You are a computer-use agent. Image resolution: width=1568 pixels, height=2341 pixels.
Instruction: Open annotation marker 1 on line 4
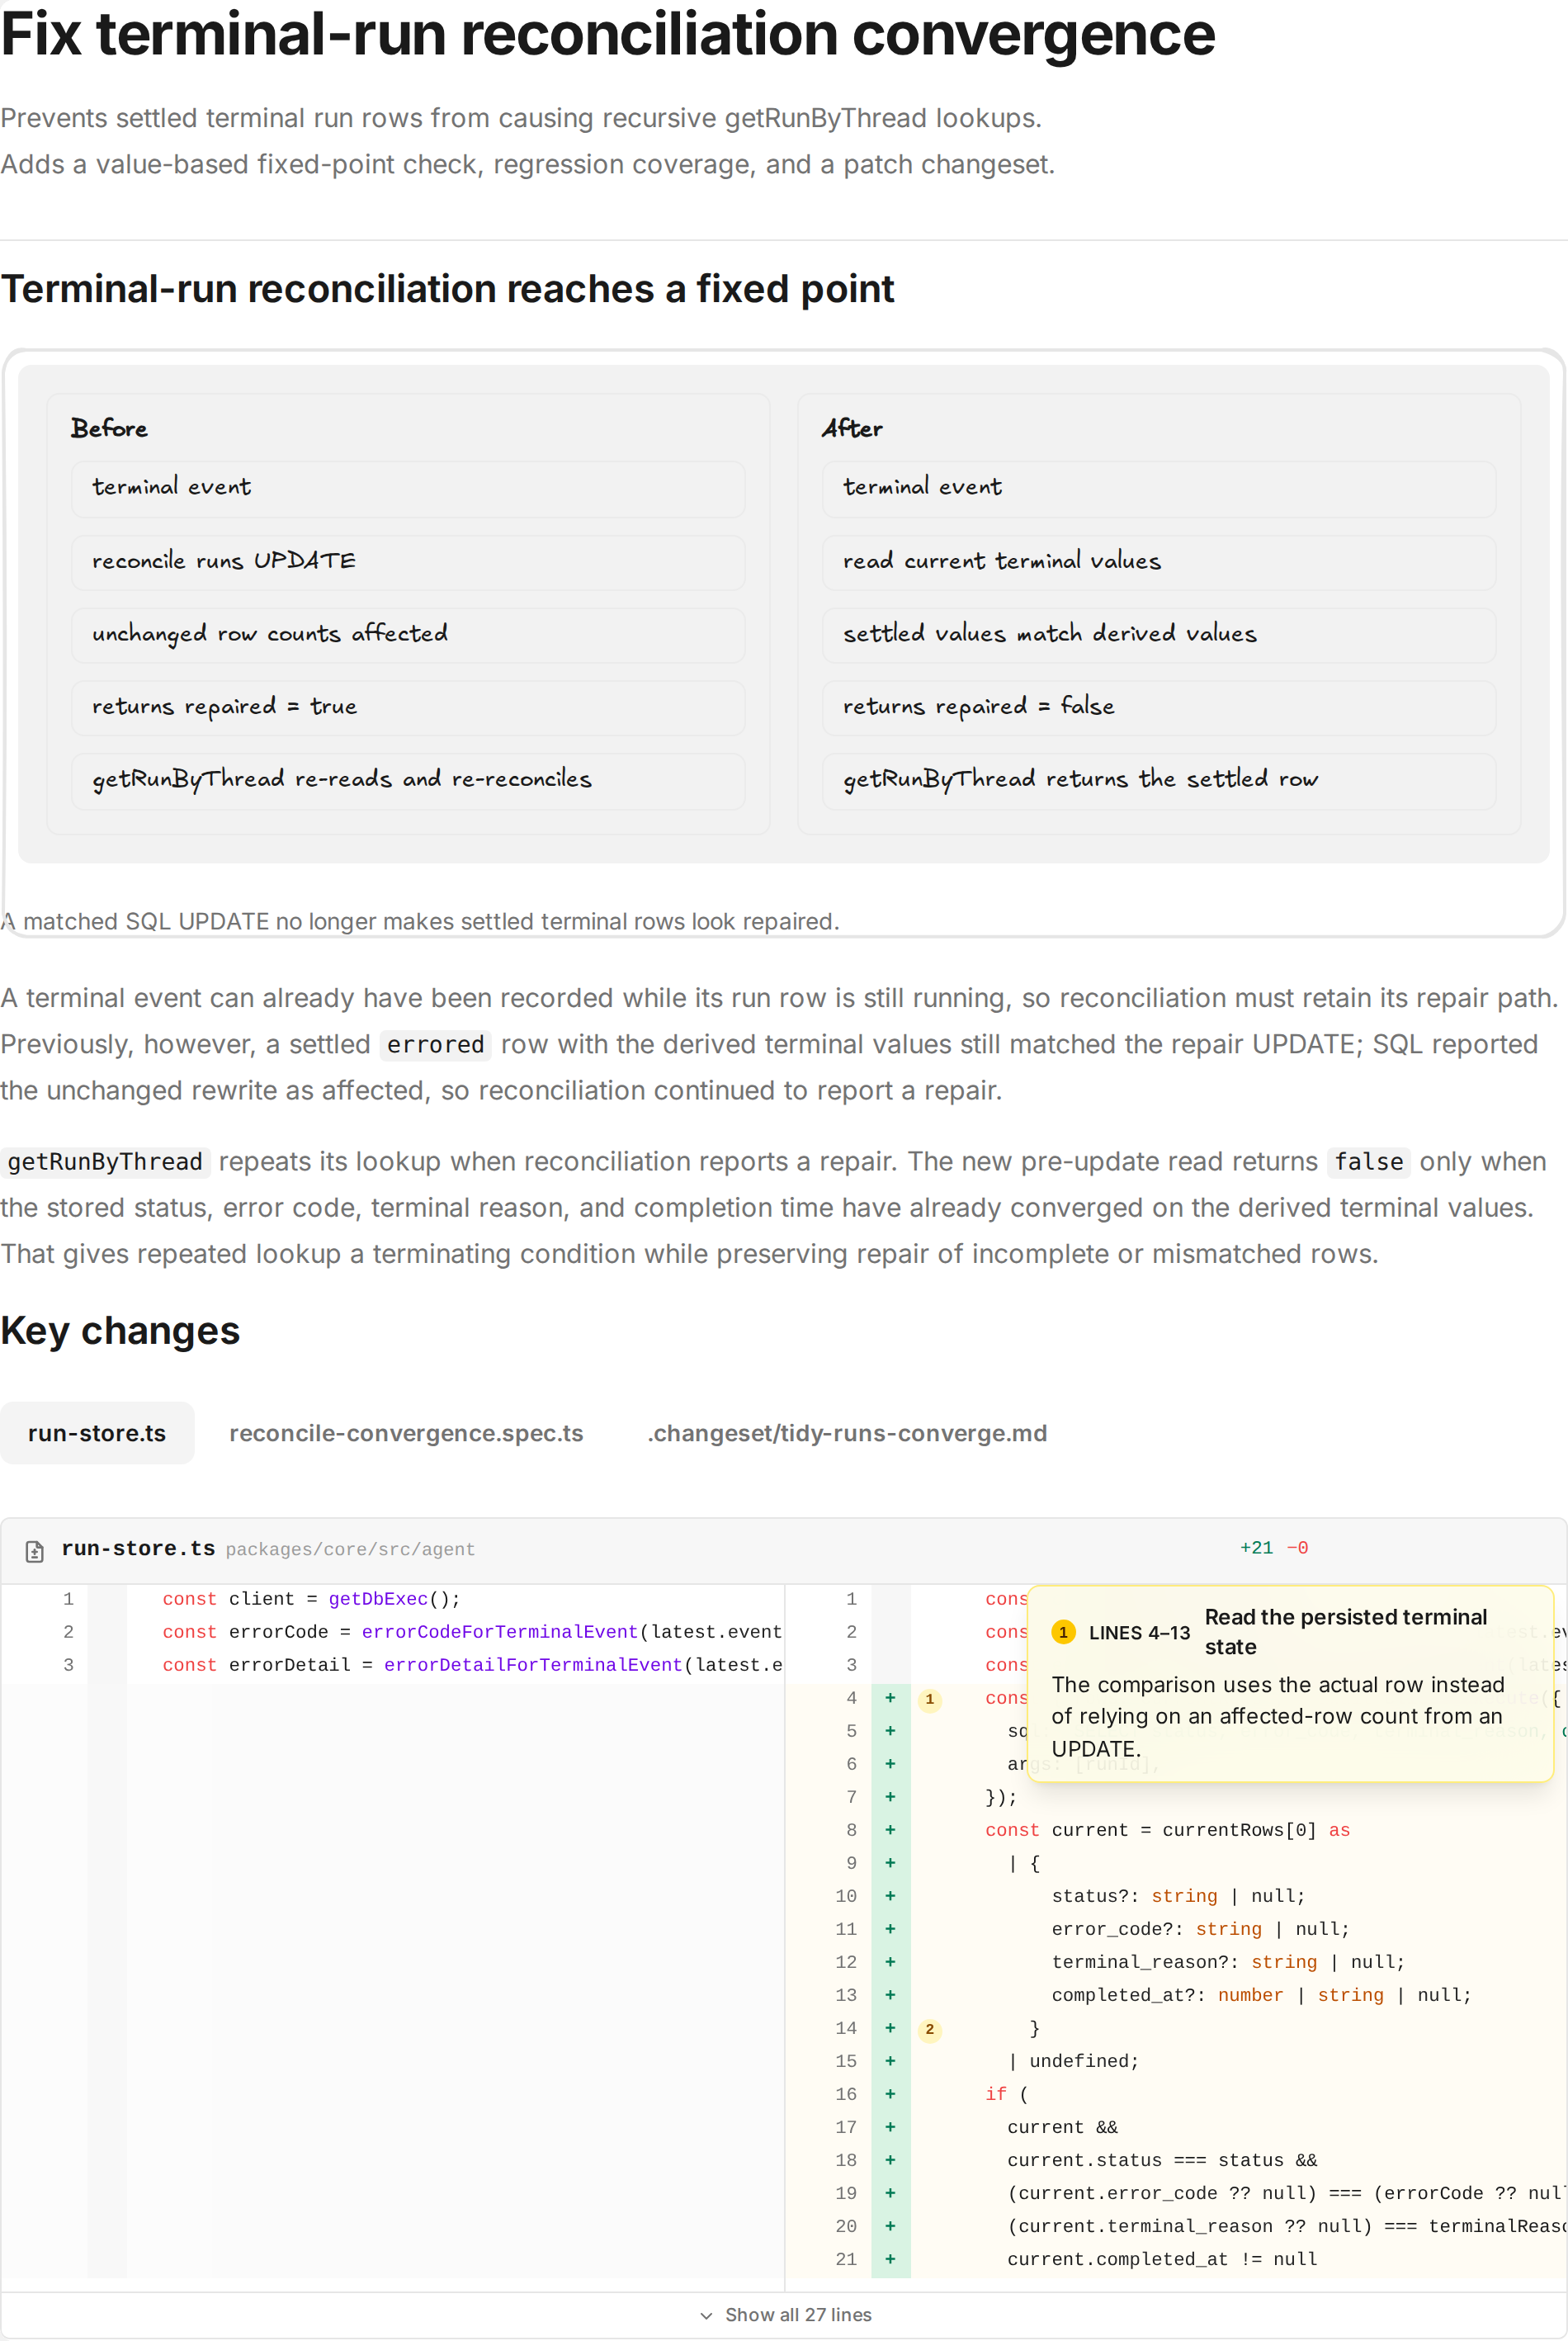[929, 1699]
